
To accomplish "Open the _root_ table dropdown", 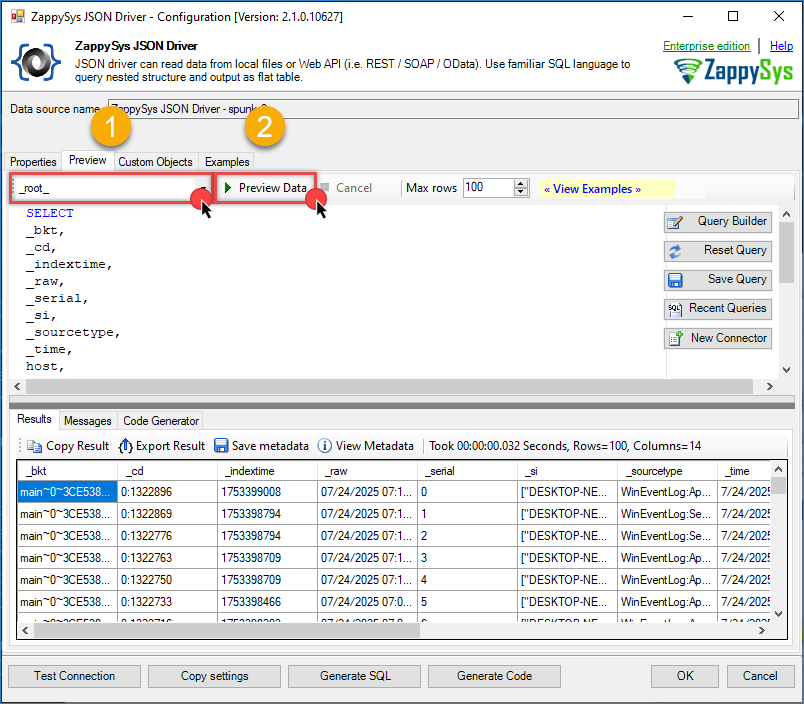I will click(x=203, y=189).
